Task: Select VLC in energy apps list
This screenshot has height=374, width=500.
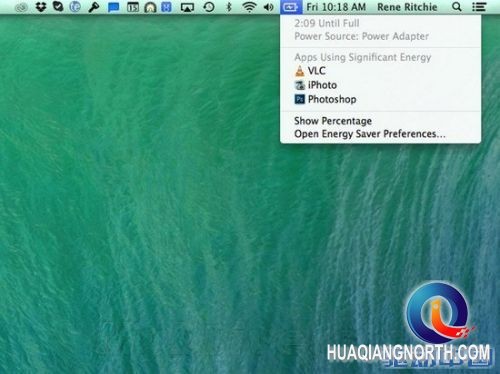Action: tap(380, 71)
